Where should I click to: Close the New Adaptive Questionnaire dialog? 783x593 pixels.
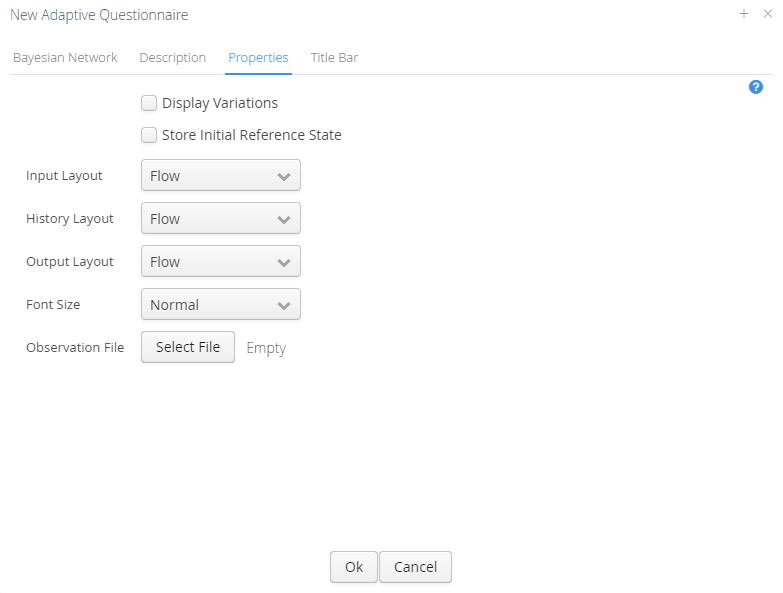pyautogui.click(x=768, y=14)
